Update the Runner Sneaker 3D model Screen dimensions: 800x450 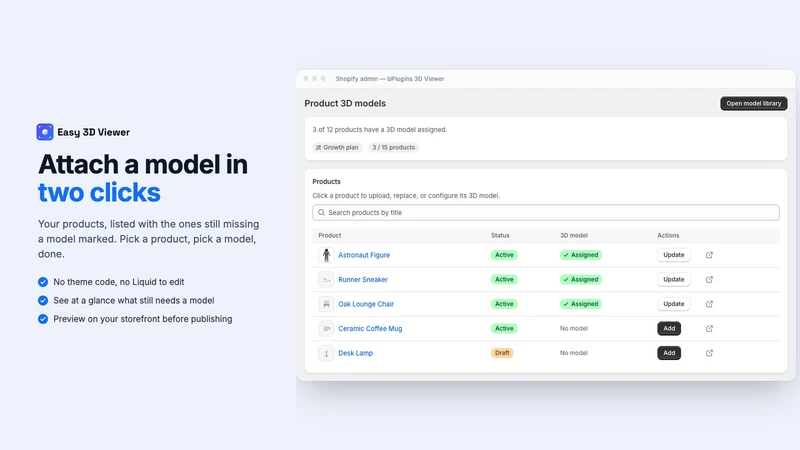click(x=673, y=280)
